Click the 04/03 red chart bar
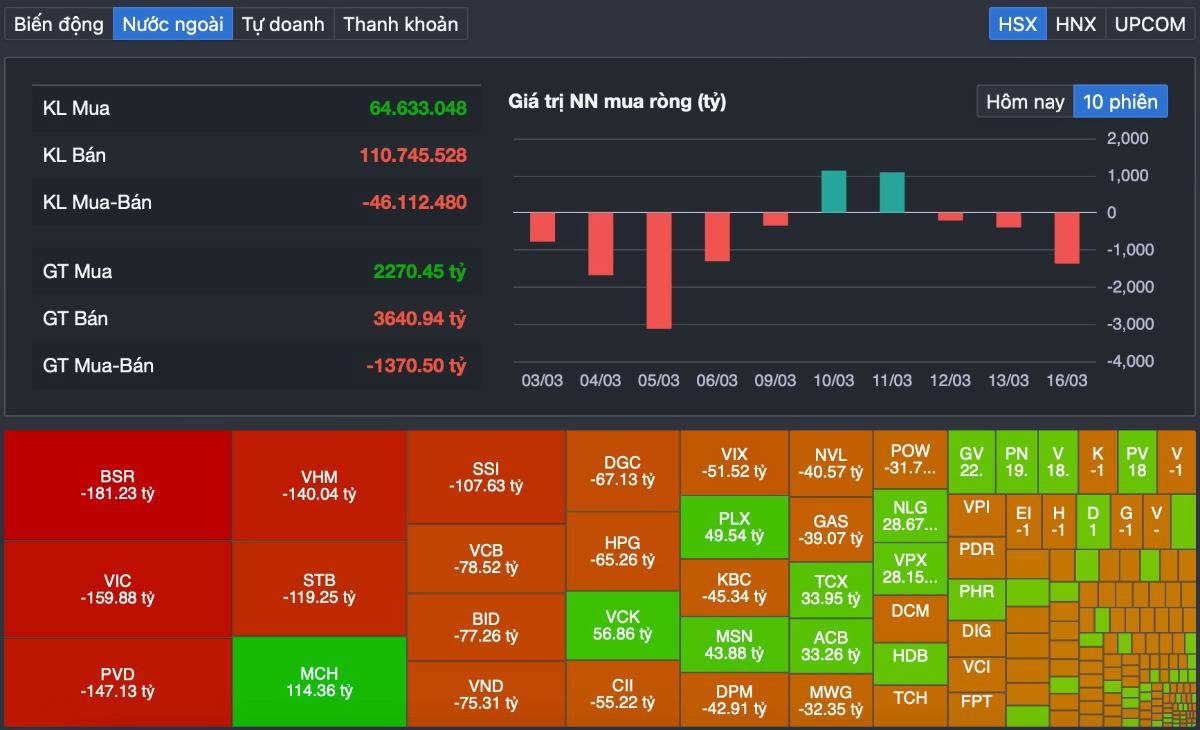The height and width of the screenshot is (730, 1200). coord(600,243)
